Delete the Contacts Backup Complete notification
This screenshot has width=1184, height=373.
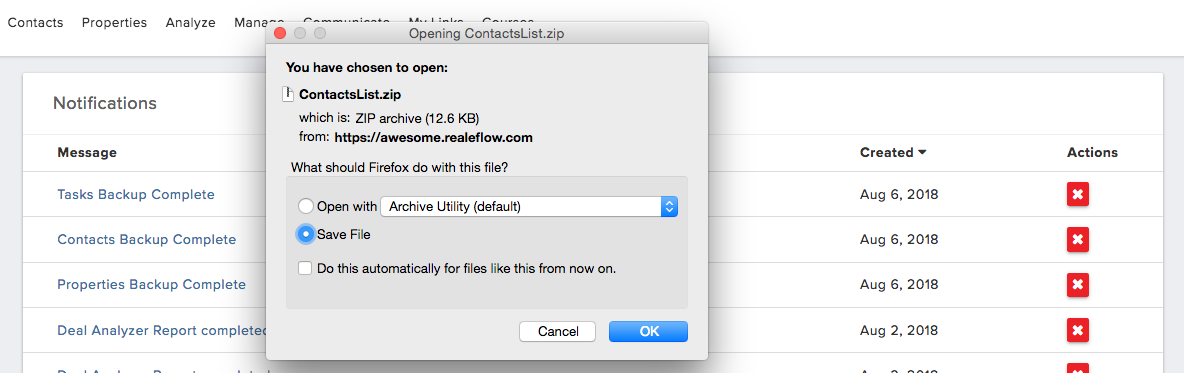tap(1078, 239)
